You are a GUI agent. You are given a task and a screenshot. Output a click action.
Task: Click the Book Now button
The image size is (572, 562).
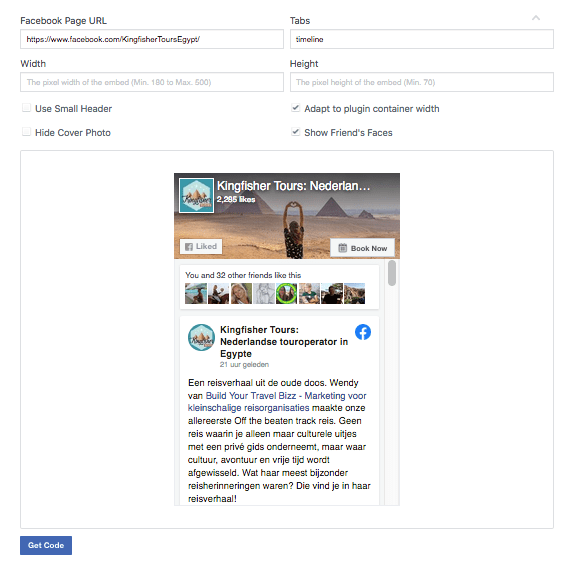pyautogui.click(x=362, y=248)
